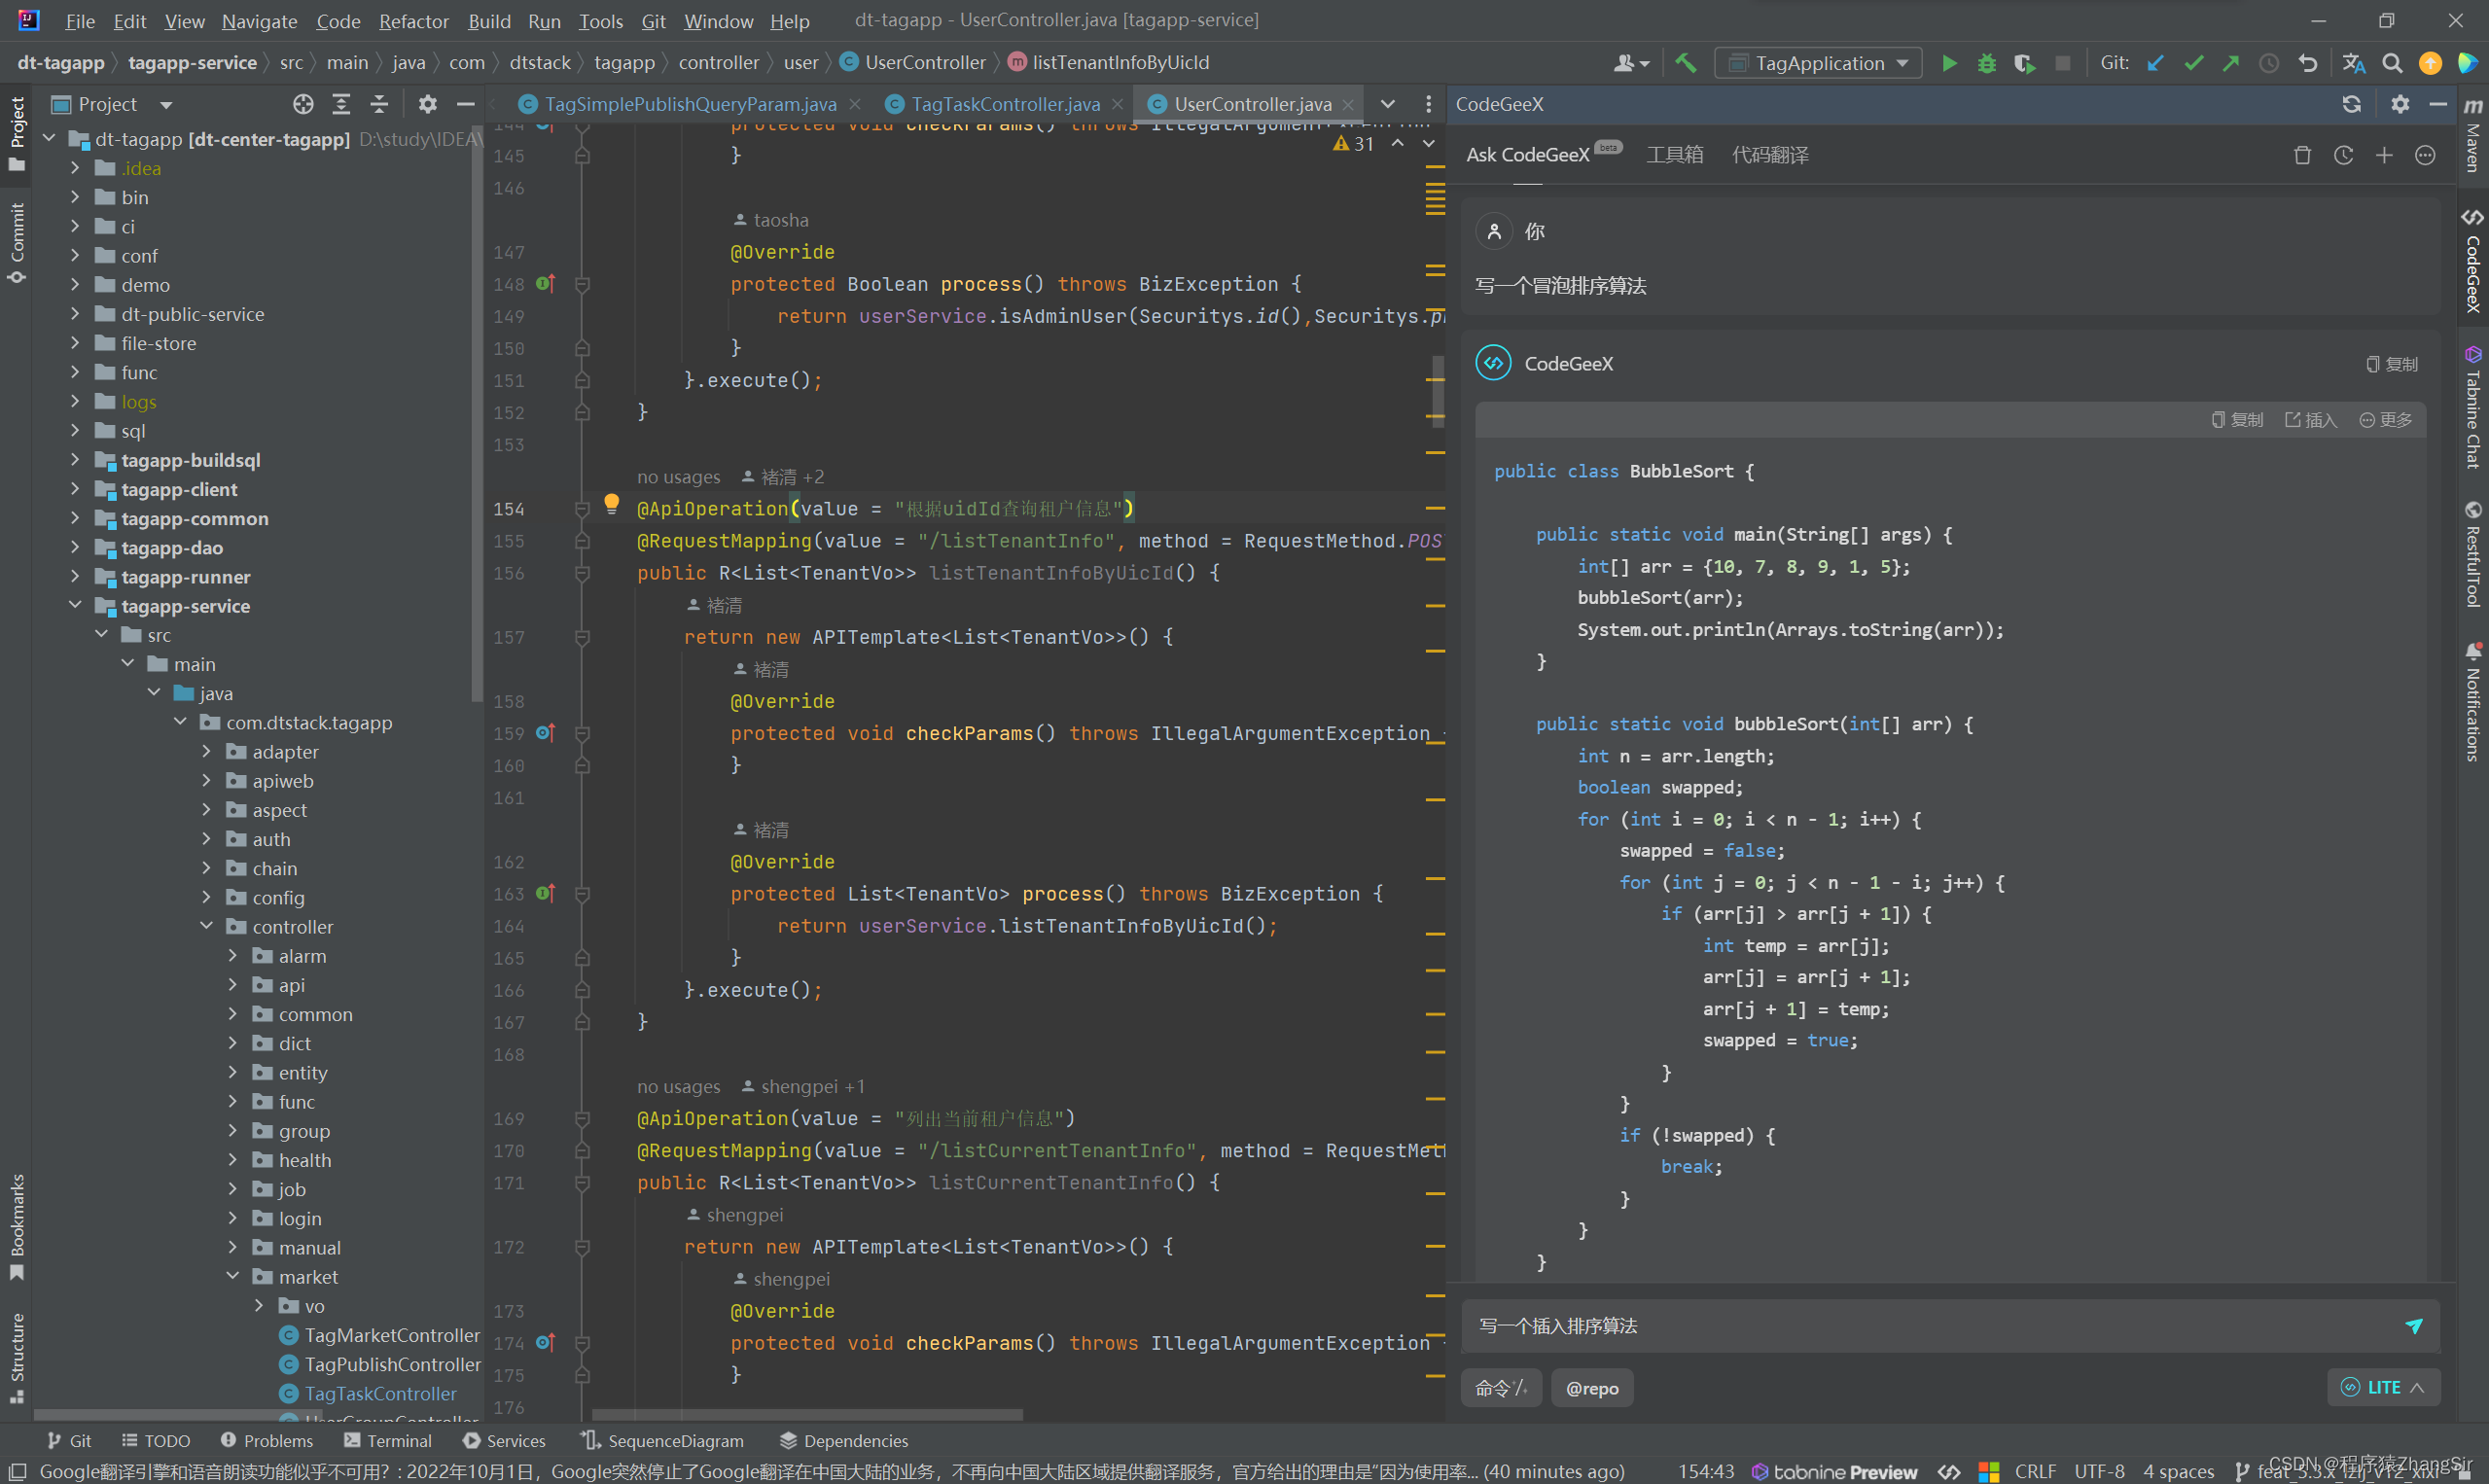This screenshot has height=1484, width=2489.
Task: Collapse the market folder
Action: pyautogui.click(x=233, y=1277)
